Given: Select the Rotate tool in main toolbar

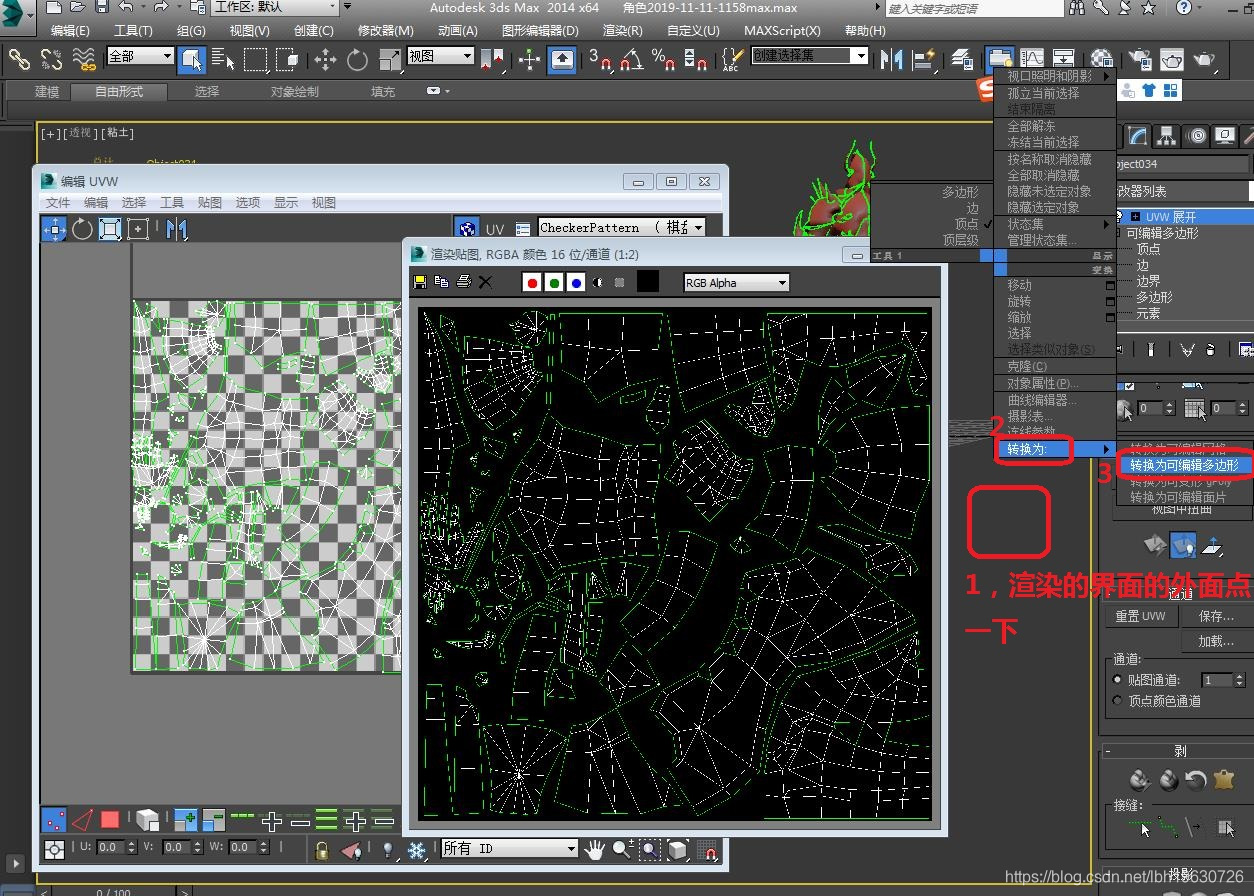Looking at the screenshot, I should pyautogui.click(x=357, y=60).
